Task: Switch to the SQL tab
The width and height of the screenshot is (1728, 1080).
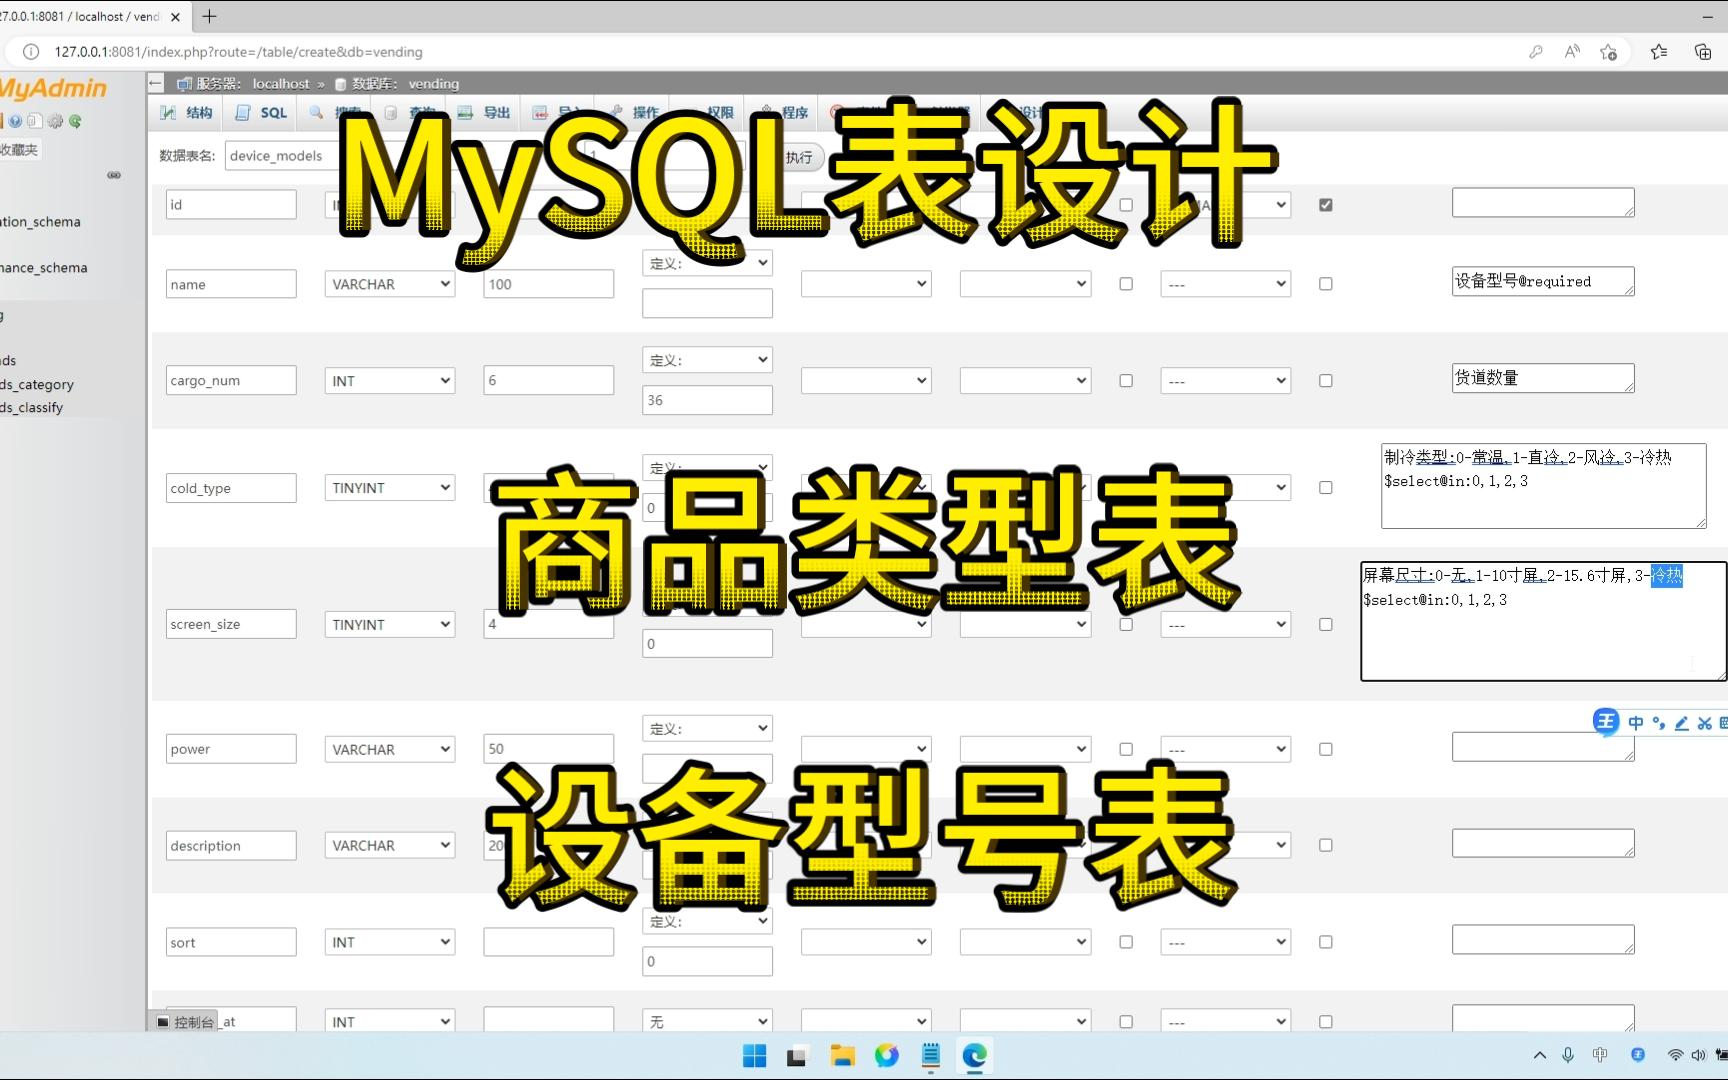Action: click(x=262, y=113)
